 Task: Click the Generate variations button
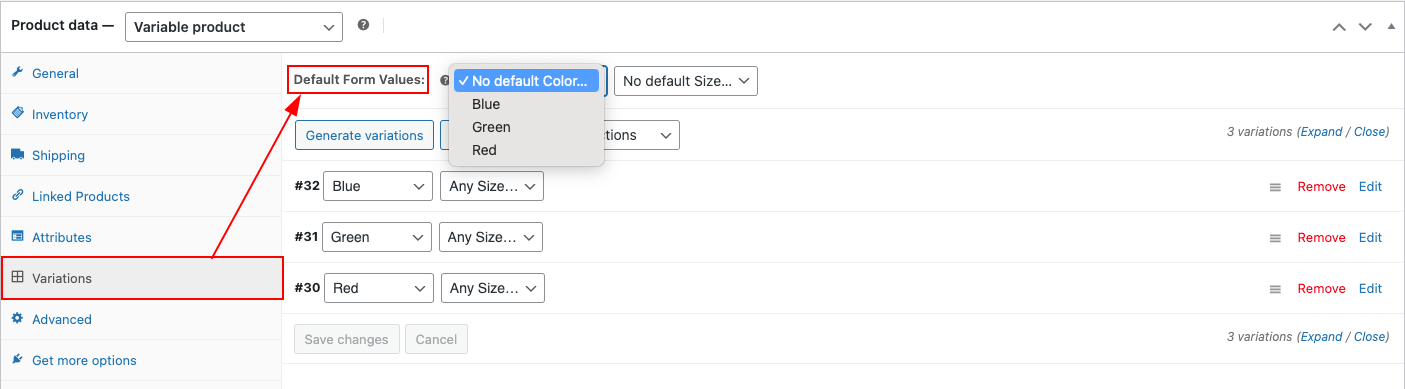[364, 135]
